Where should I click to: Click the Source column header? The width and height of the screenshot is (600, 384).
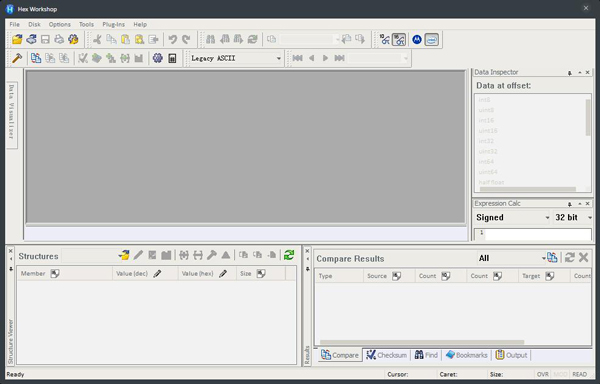pyautogui.click(x=389, y=276)
